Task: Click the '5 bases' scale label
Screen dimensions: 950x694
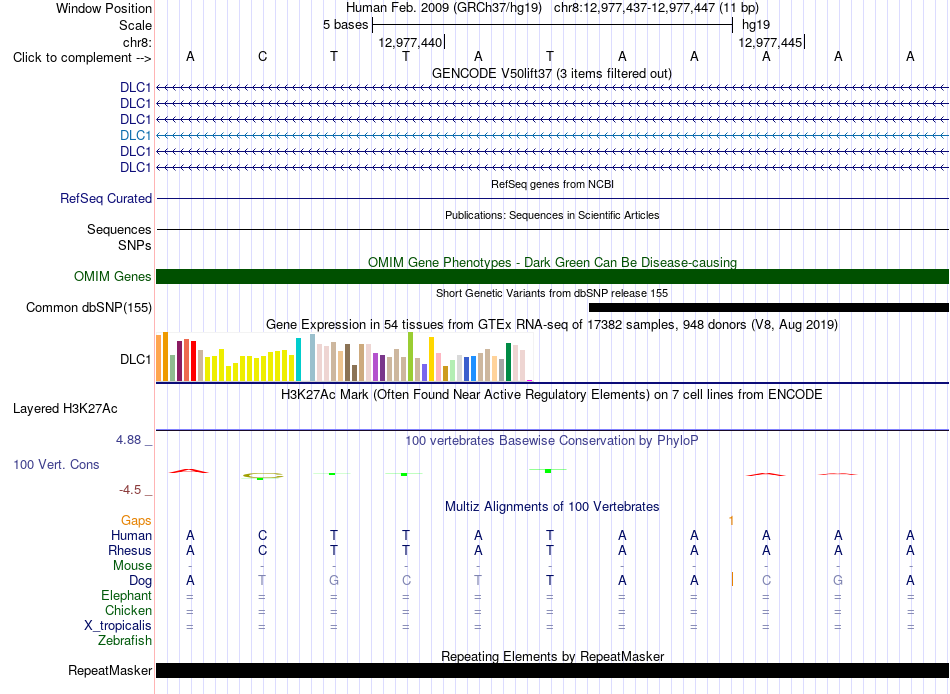Action: (345, 25)
